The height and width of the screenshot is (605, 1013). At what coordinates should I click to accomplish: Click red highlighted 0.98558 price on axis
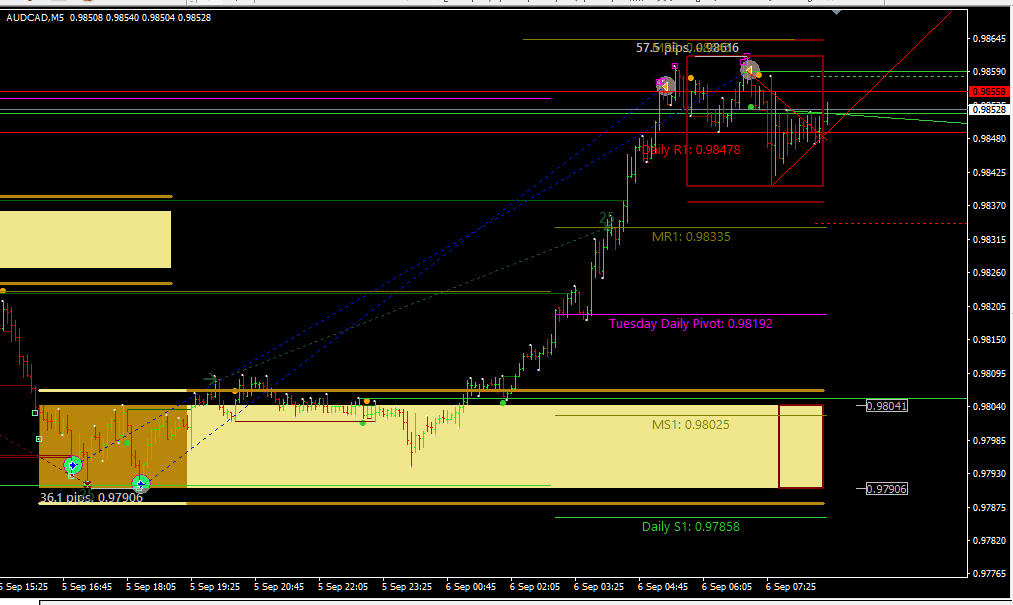(x=990, y=92)
